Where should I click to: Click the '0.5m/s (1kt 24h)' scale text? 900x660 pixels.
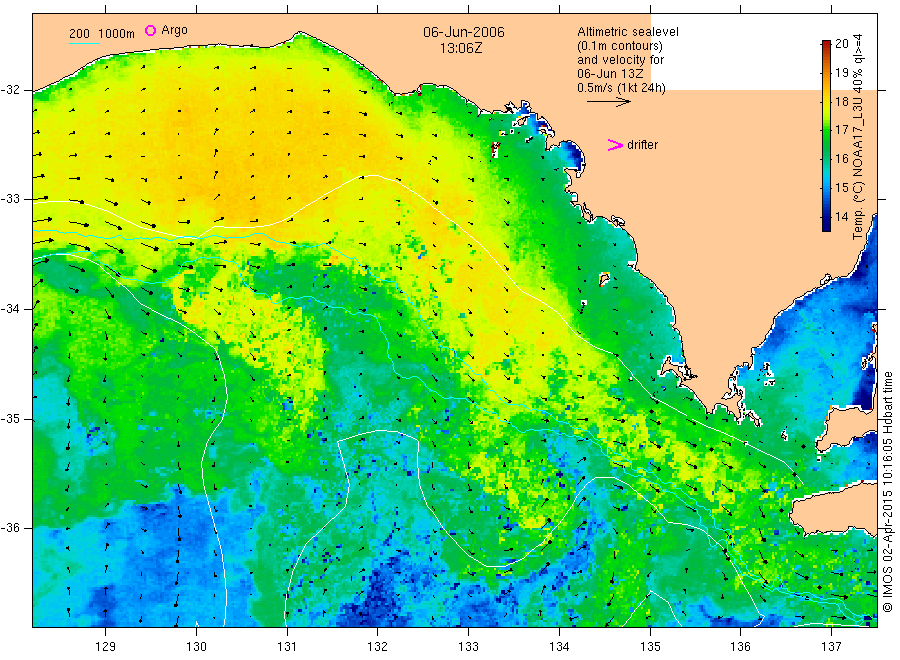tap(622, 88)
